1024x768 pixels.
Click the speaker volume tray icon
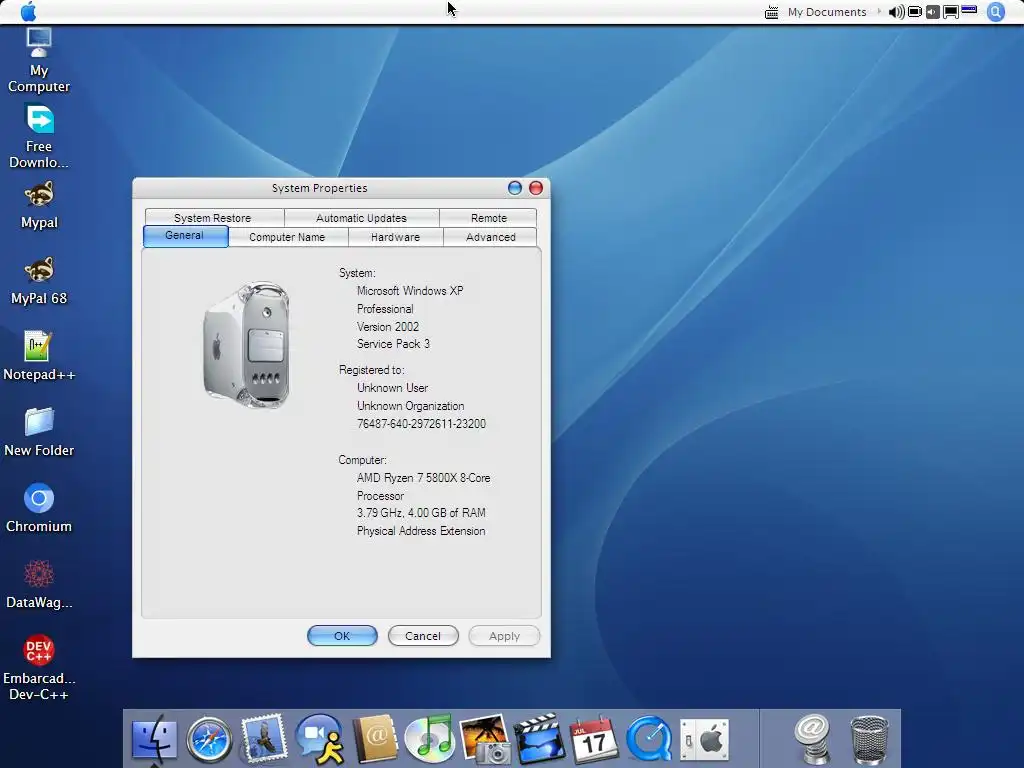point(897,12)
